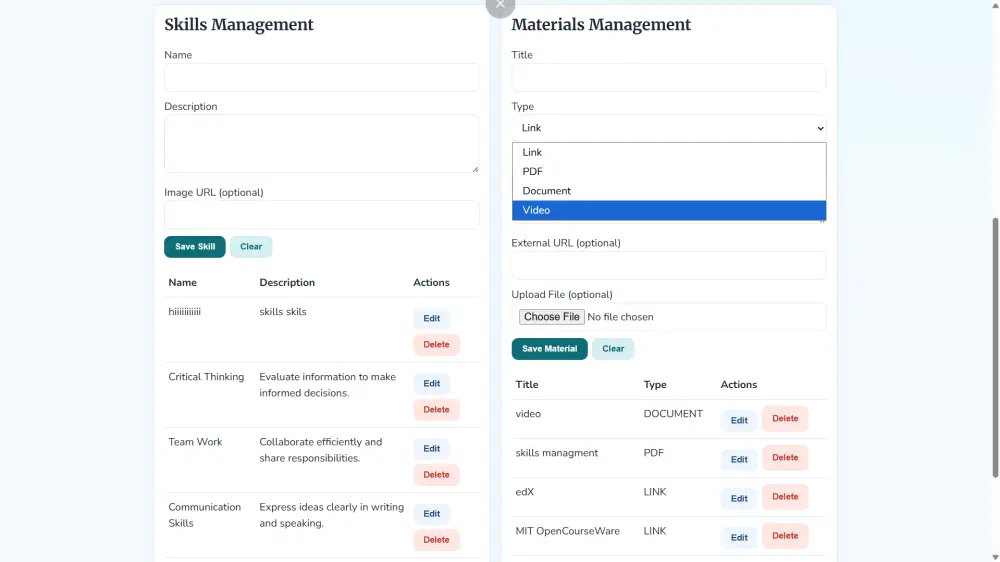The image size is (1000, 562).
Task: Click the Save Material button
Action: click(549, 349)
